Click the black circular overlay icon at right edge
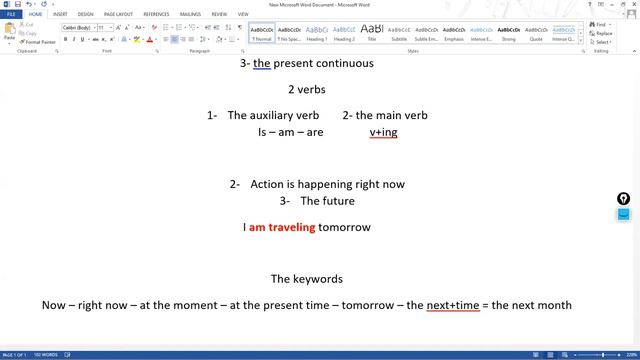 tap(623, 199)
